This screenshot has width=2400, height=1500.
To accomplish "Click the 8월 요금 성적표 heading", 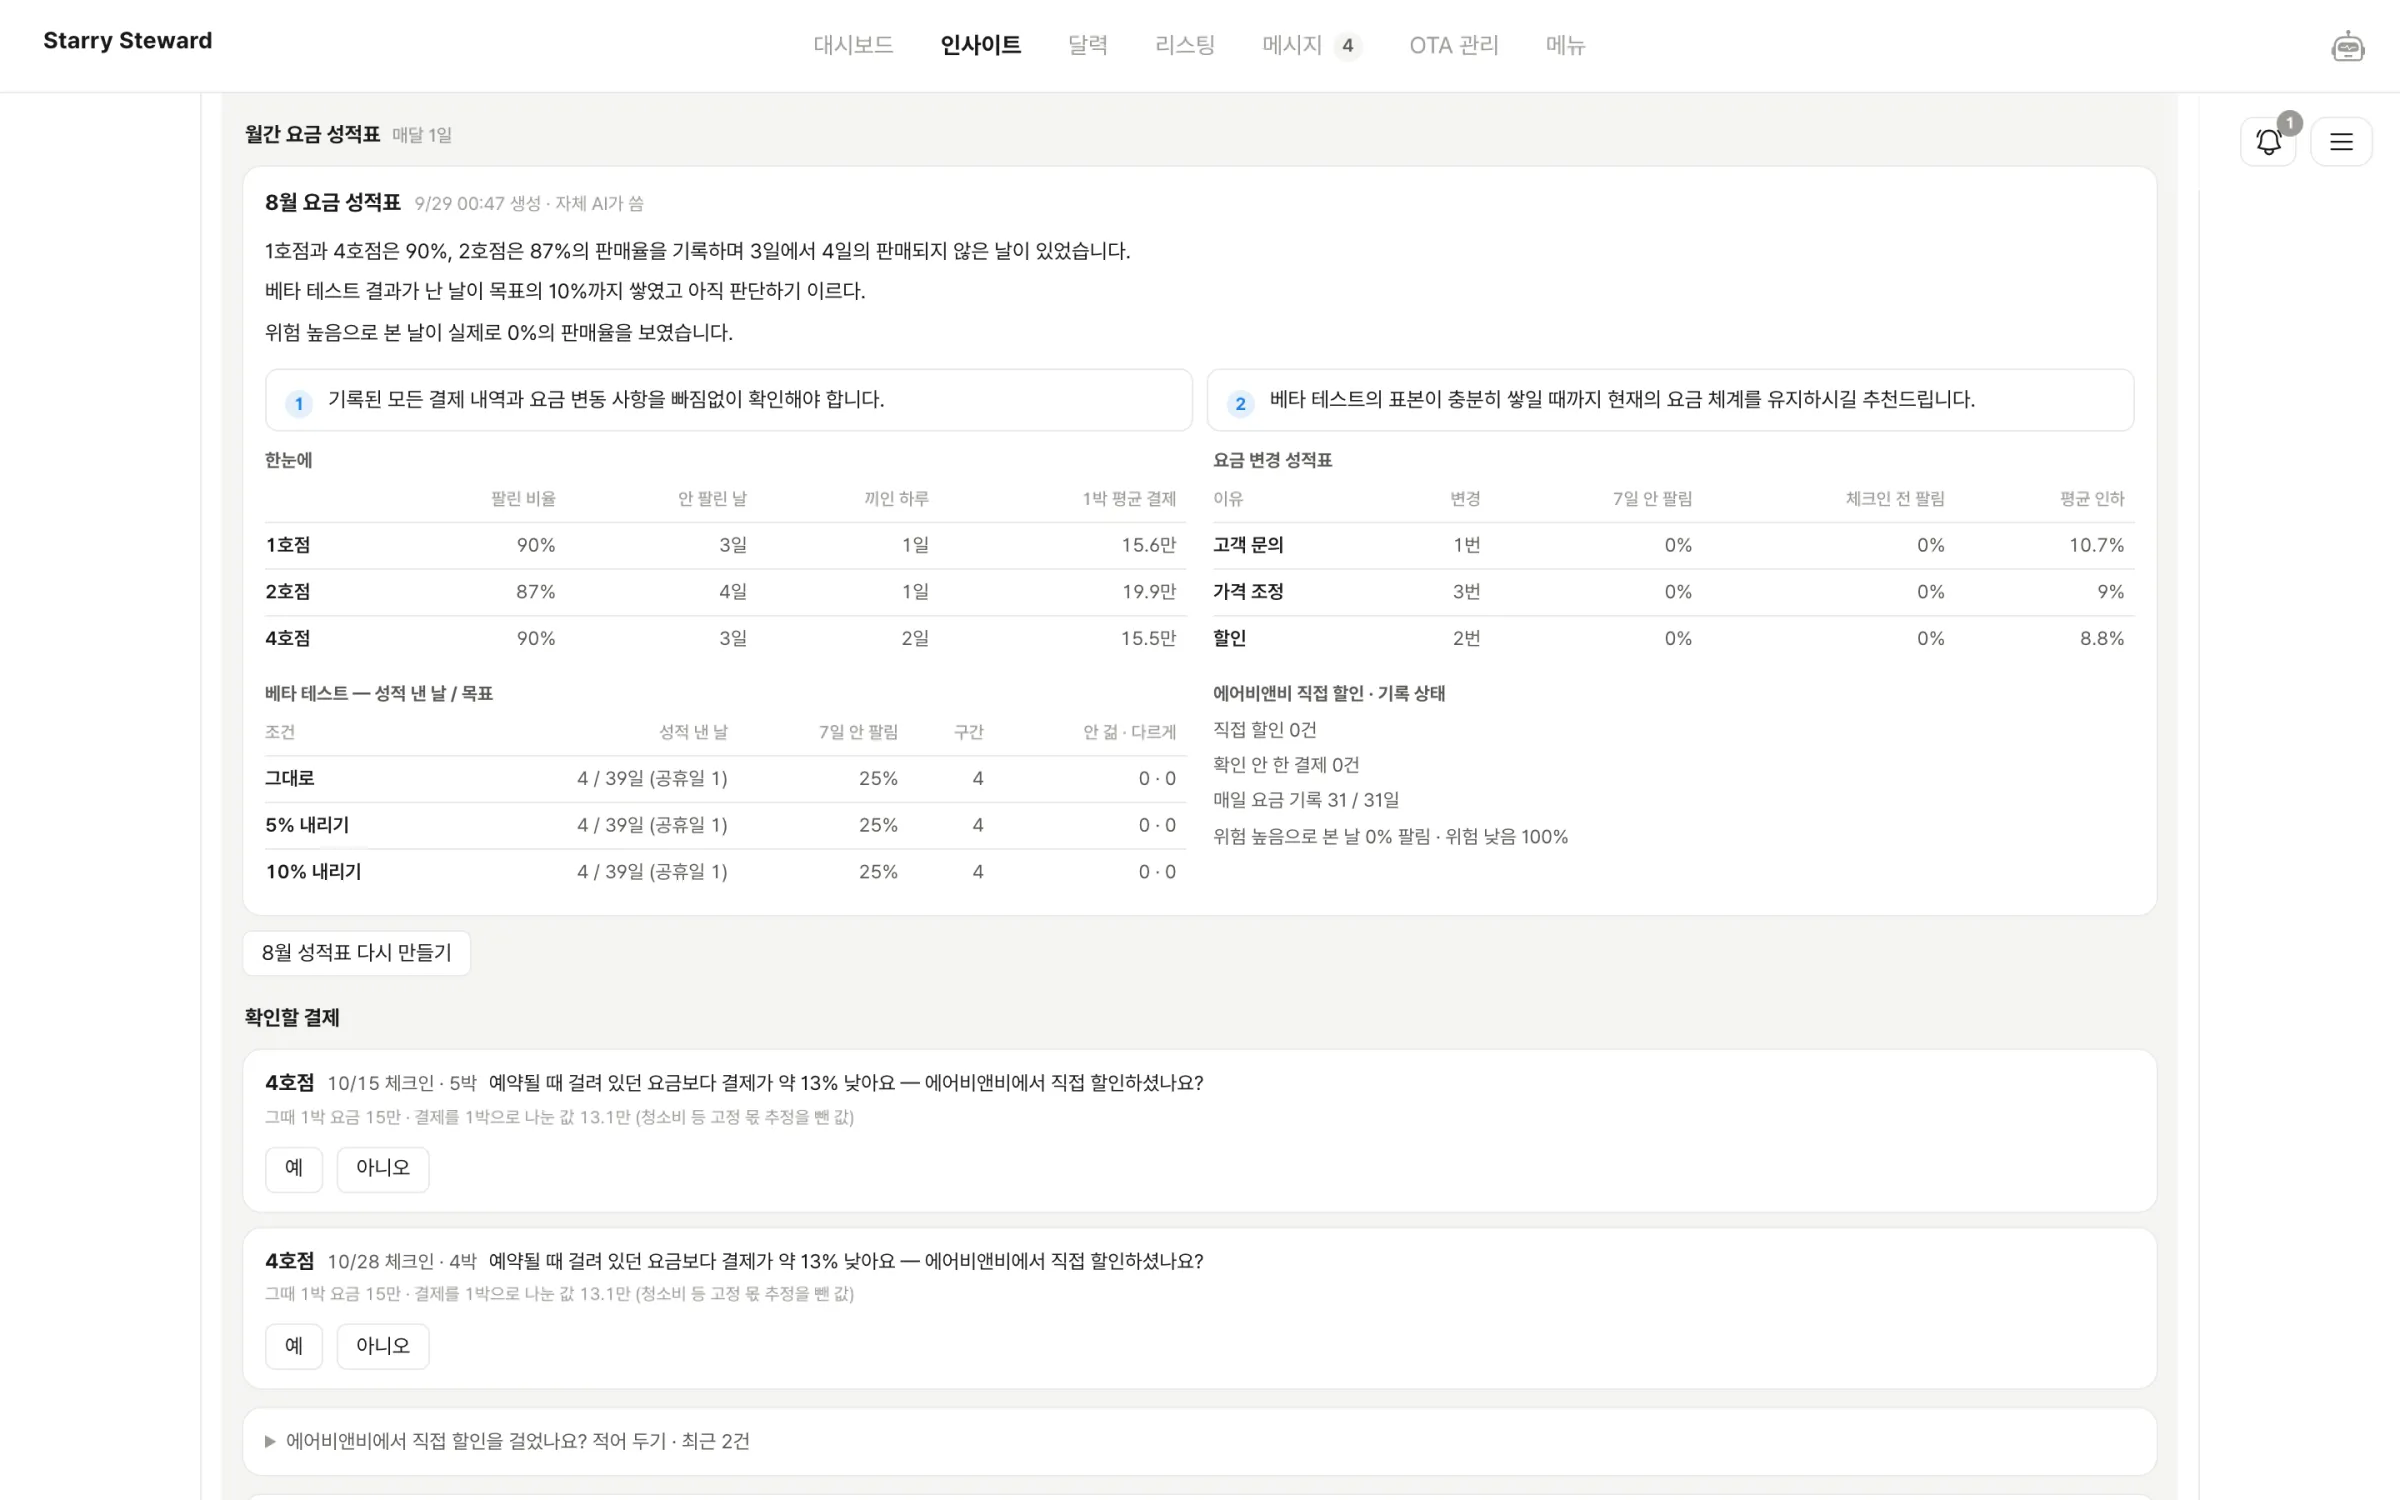I will [x=333, y=203].
